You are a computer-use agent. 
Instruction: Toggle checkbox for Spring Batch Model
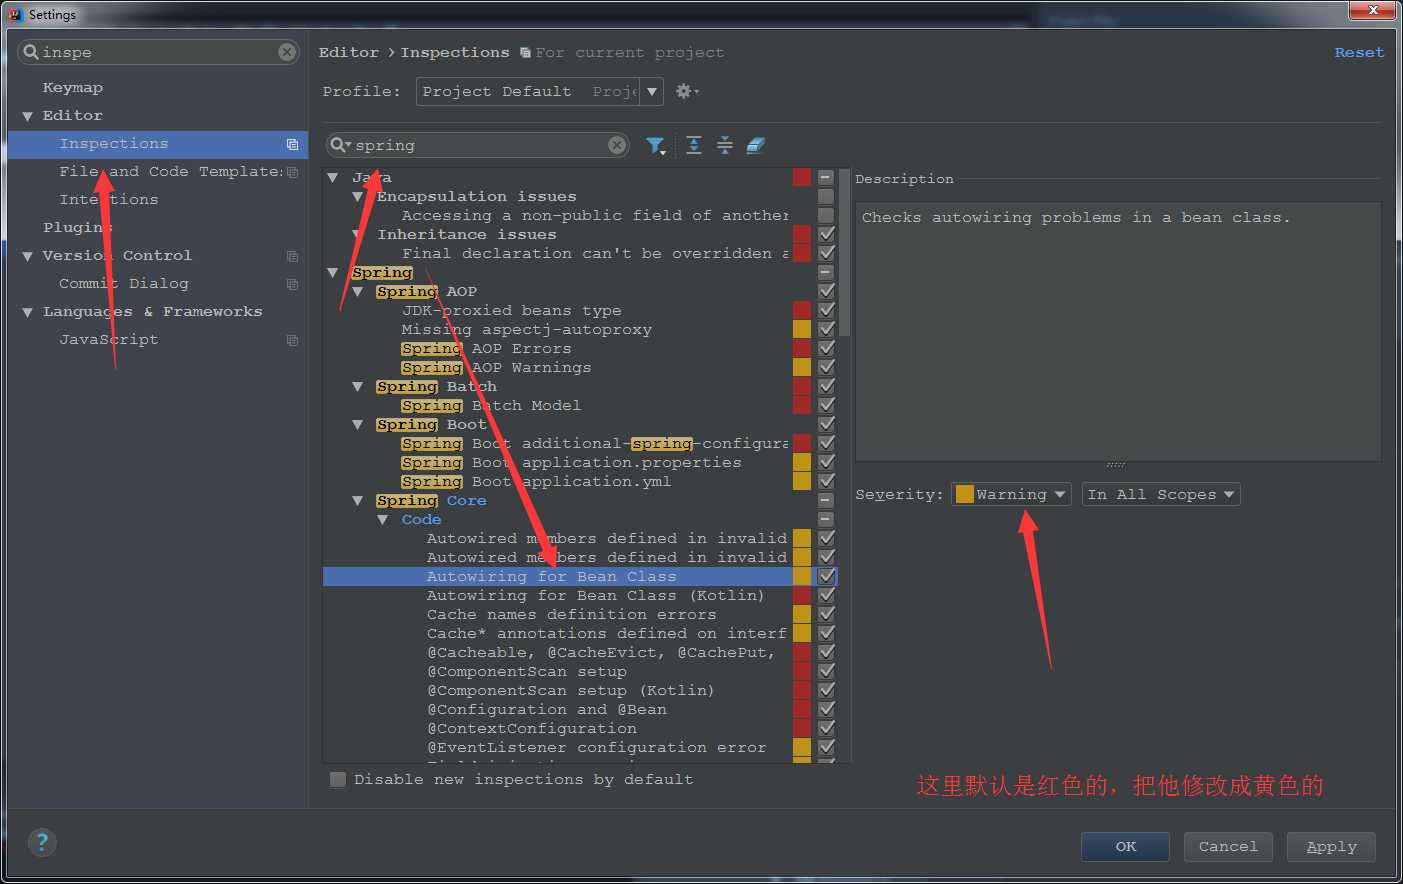(826, 405)
